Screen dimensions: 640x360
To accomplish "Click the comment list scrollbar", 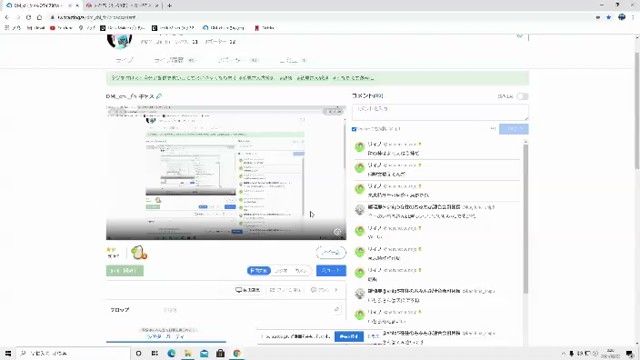I will point(525,218).
